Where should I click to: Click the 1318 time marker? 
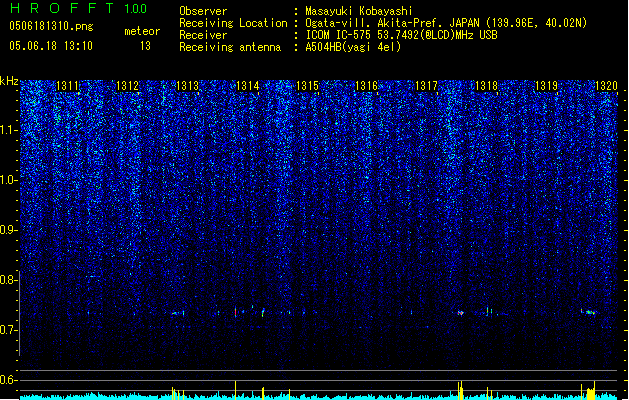pyautogui.click(x=486, y=86)
